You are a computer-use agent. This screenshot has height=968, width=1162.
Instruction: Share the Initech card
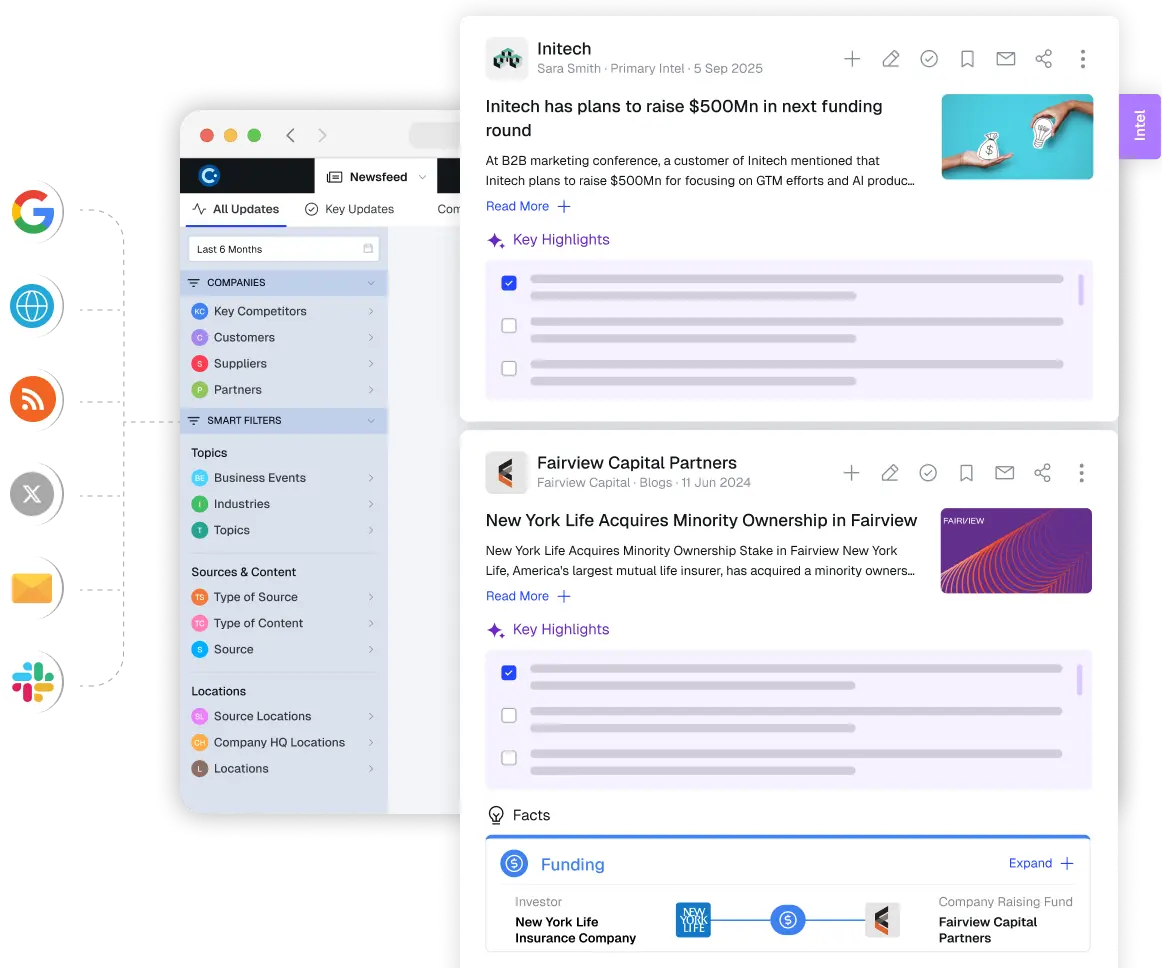tap(1043, 59)
